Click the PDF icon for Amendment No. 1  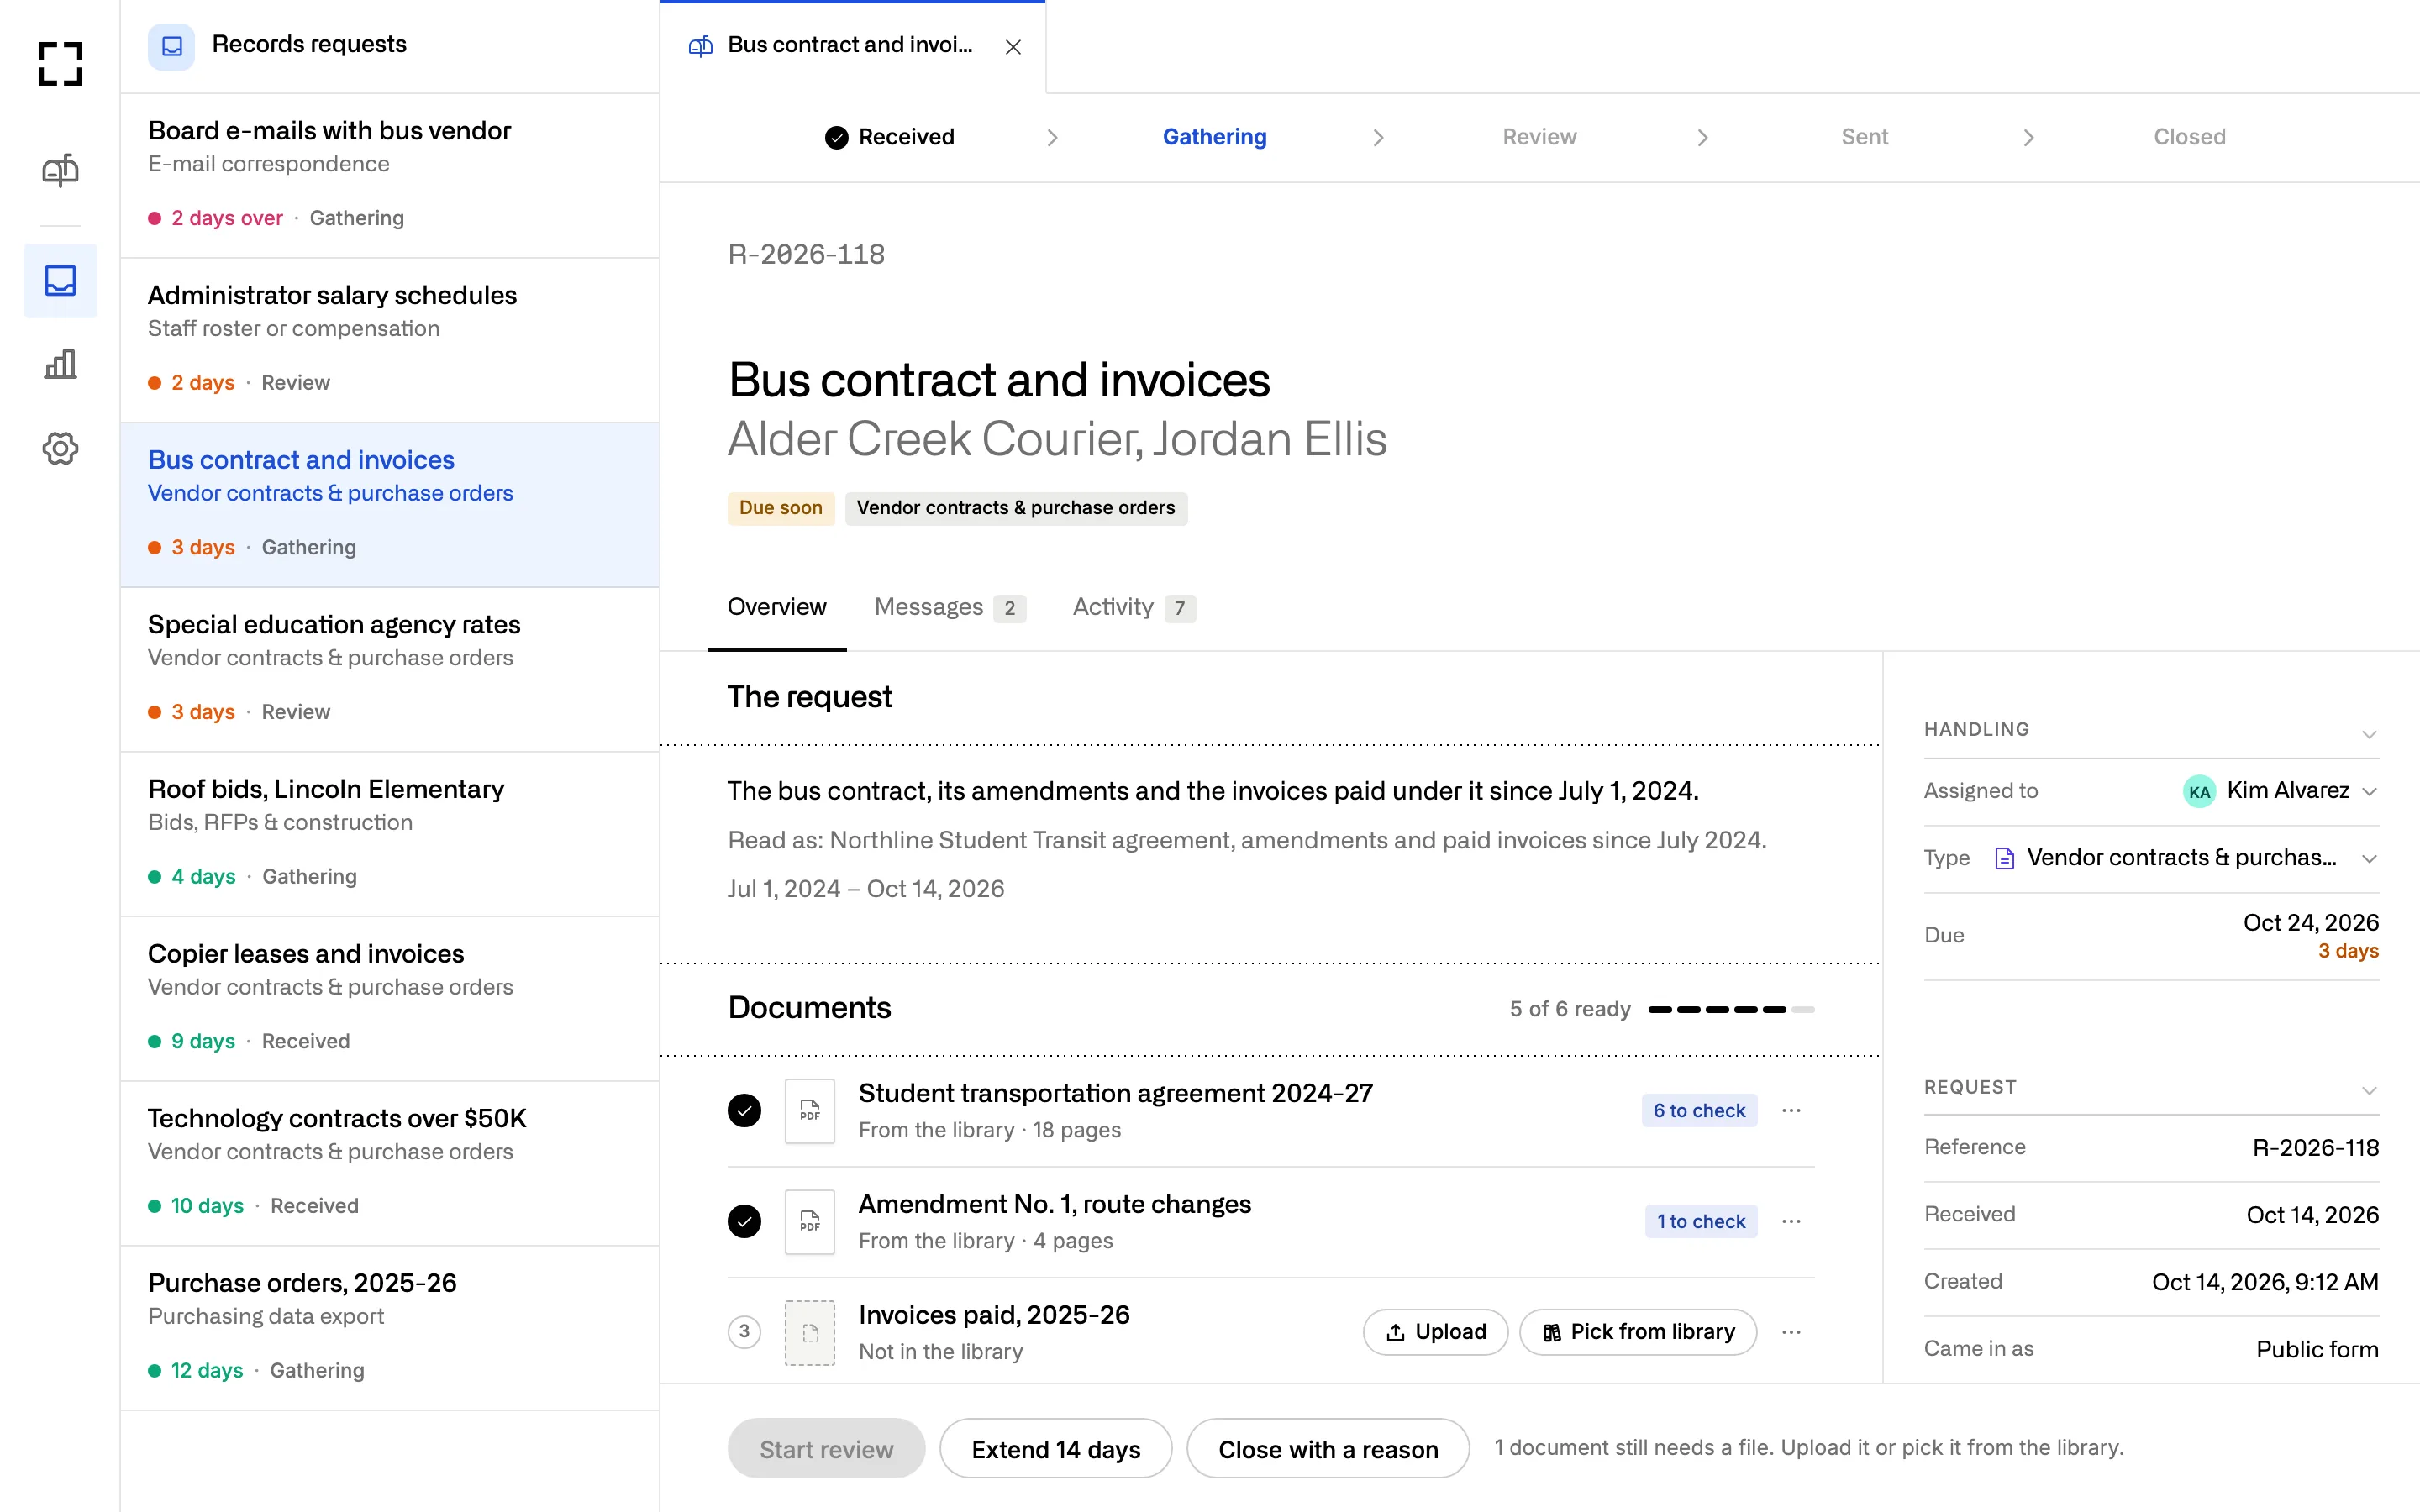click(x=810, y=1221)
